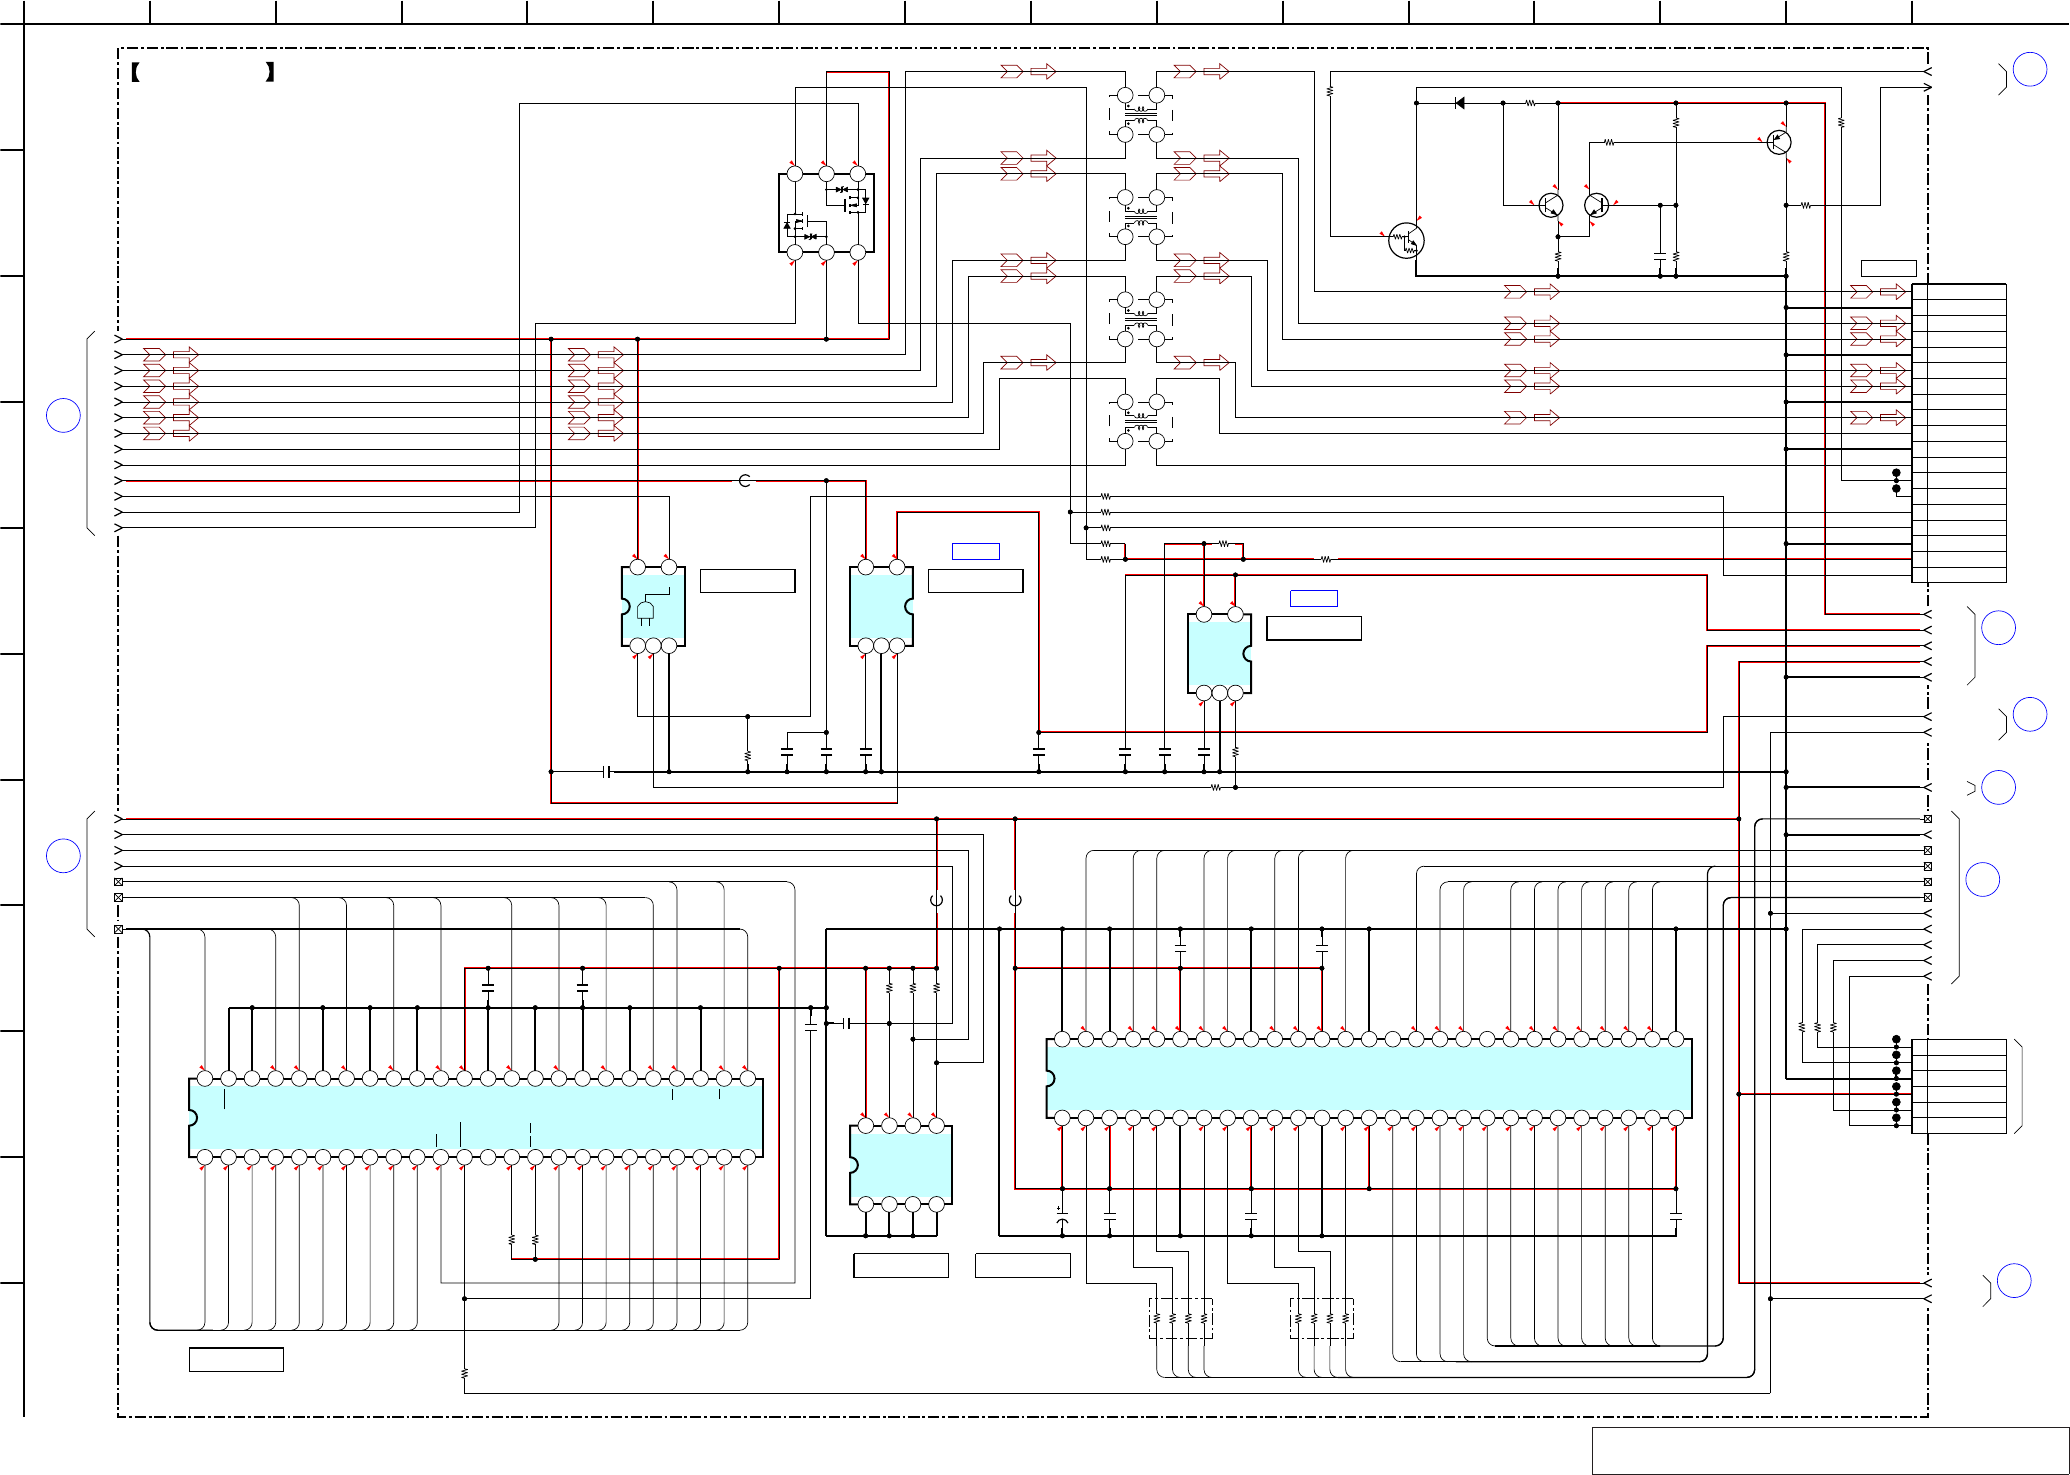Click the lowest of the four filter coils
Viewport: 2070px width, 1475px height.
[1141, 421]
